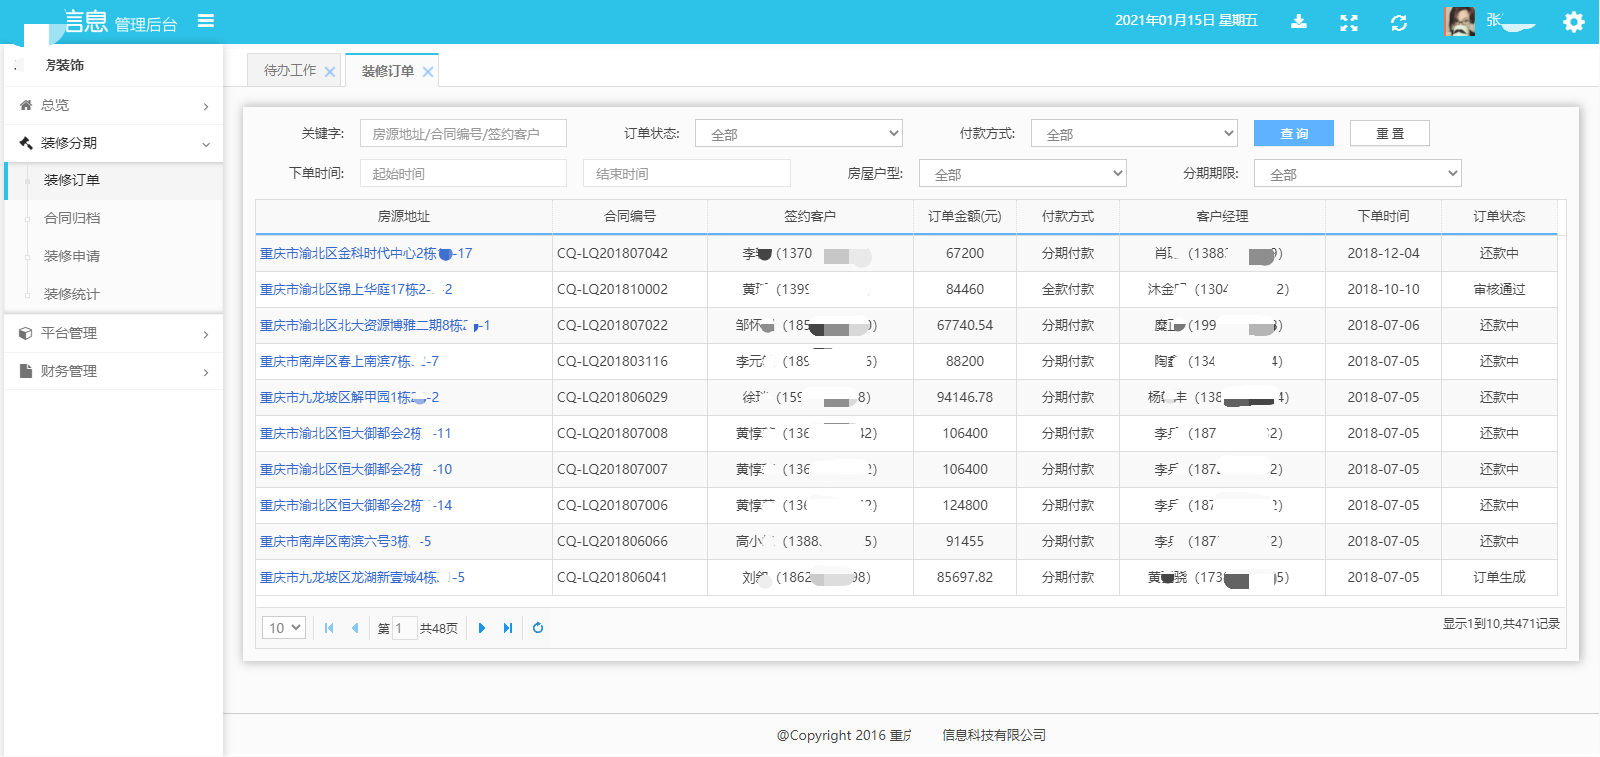The image size is (1600, 757).
Task: Expand the 平台管理 sidebar menu
Action: pos(113,333)
